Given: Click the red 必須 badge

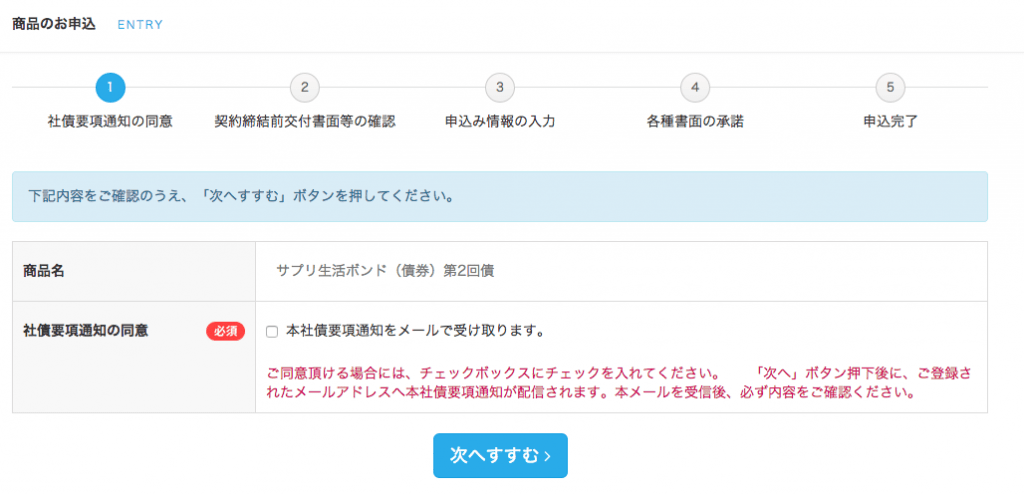Looking at the screenshot, I should [226, 331].
